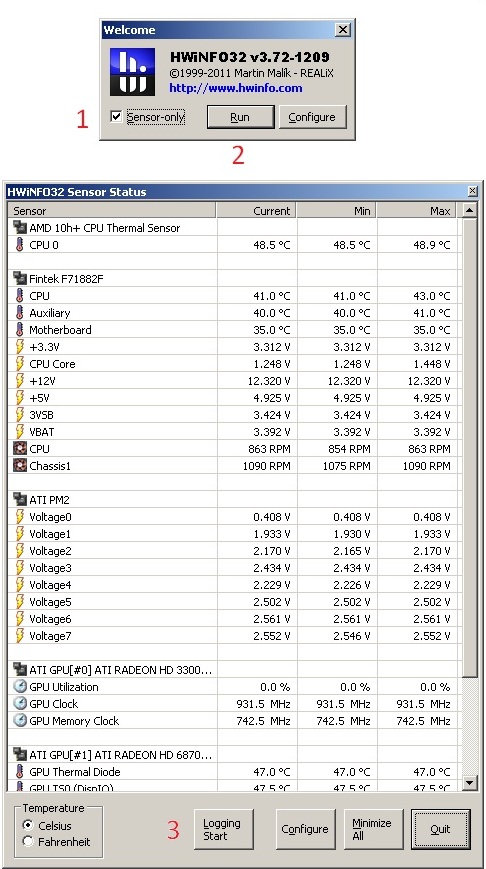Click the scrollbar down arrow
Image resolution: width=486 pixels, height=869 pixels.
[470, 783]
